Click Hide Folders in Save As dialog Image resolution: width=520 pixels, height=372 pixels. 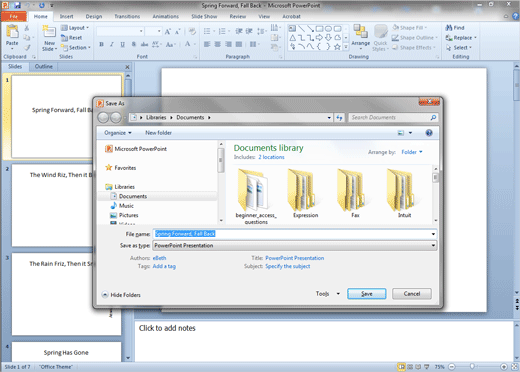pyautogui.click(x=121, y=295)
